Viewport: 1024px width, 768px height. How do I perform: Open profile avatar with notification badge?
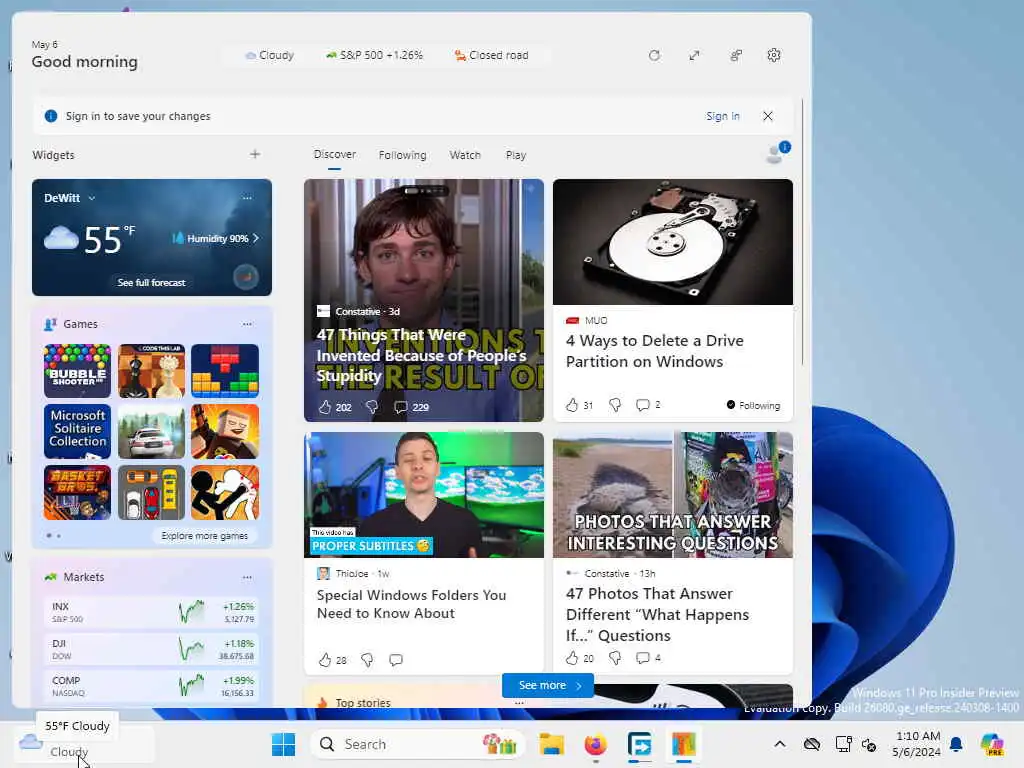[x=776, y=153]
